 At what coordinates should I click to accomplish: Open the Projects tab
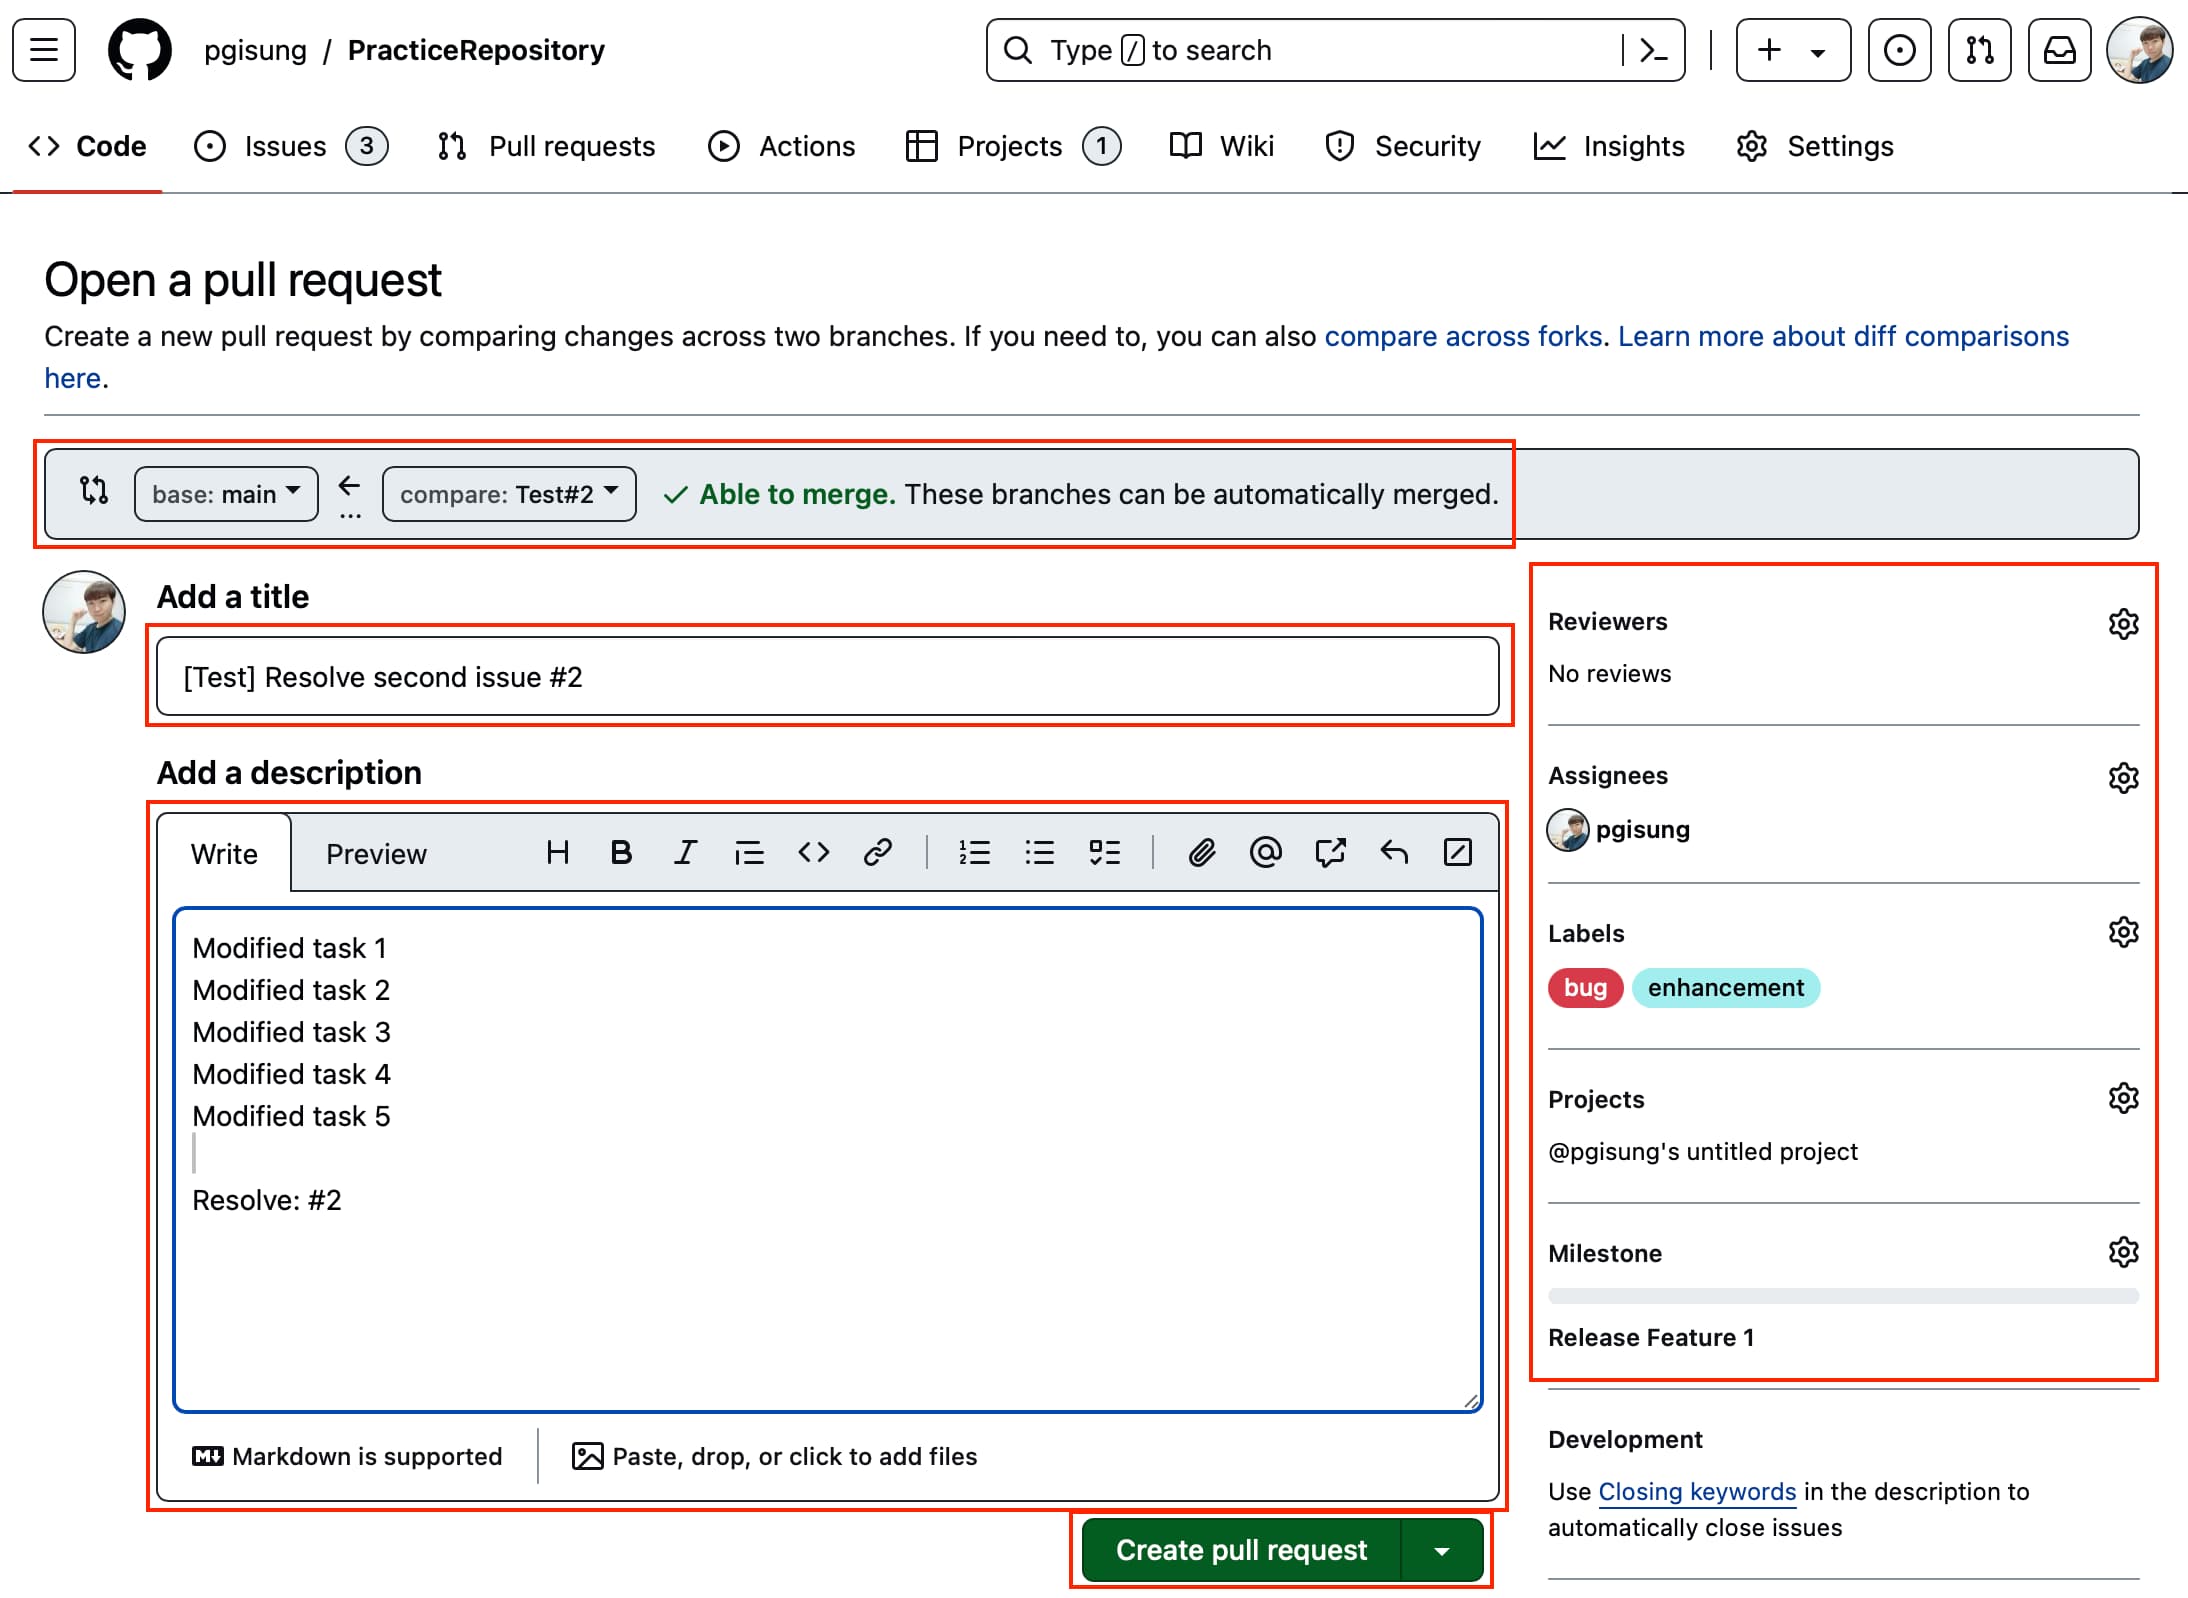tap(1013, 146)
